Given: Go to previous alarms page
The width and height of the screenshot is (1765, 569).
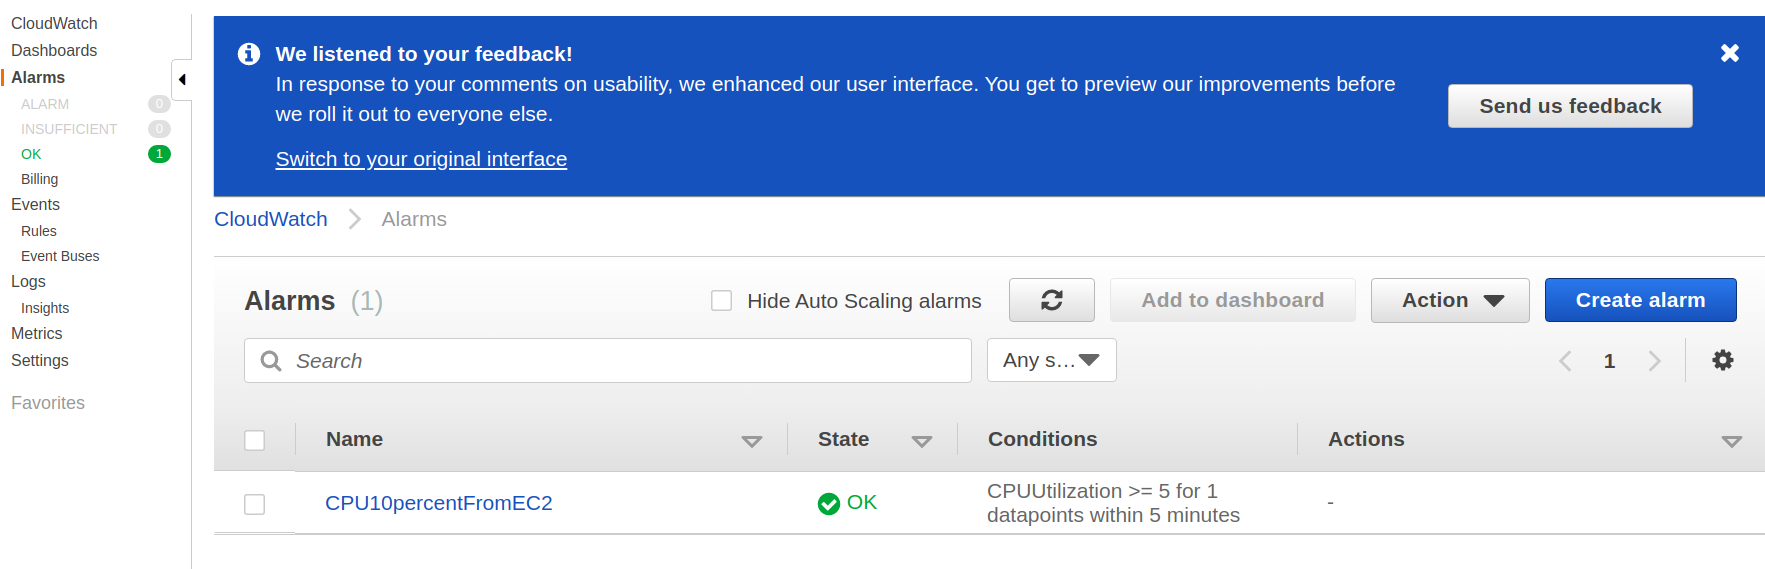Looking at the screenshot, I should (1565, 361).
